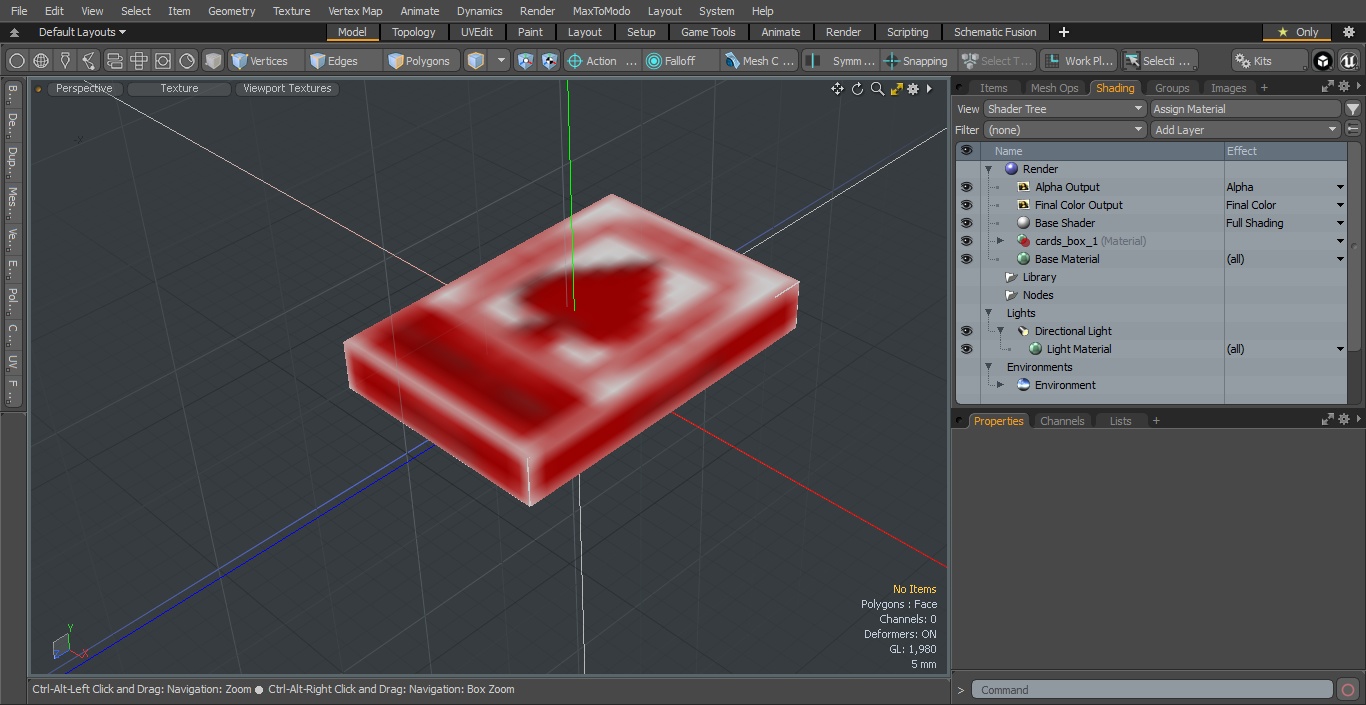Expand the cards_box_1 material group
This screenshot has height=705, width=1366.
1000,241
